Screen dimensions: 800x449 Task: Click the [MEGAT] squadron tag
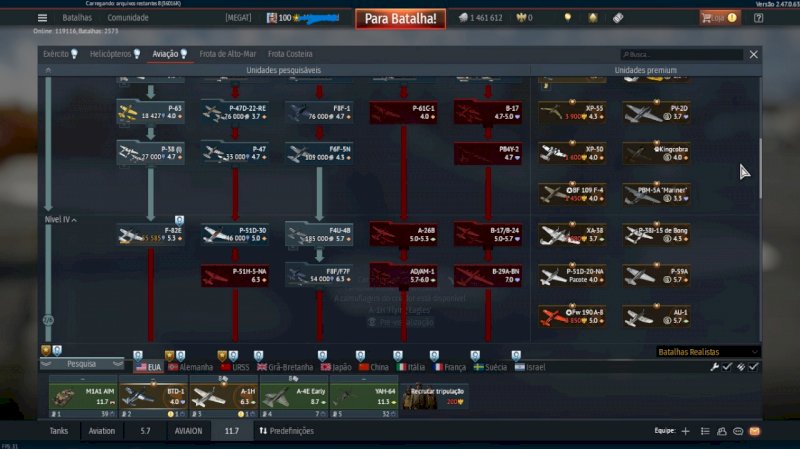(x=238, y=18)
